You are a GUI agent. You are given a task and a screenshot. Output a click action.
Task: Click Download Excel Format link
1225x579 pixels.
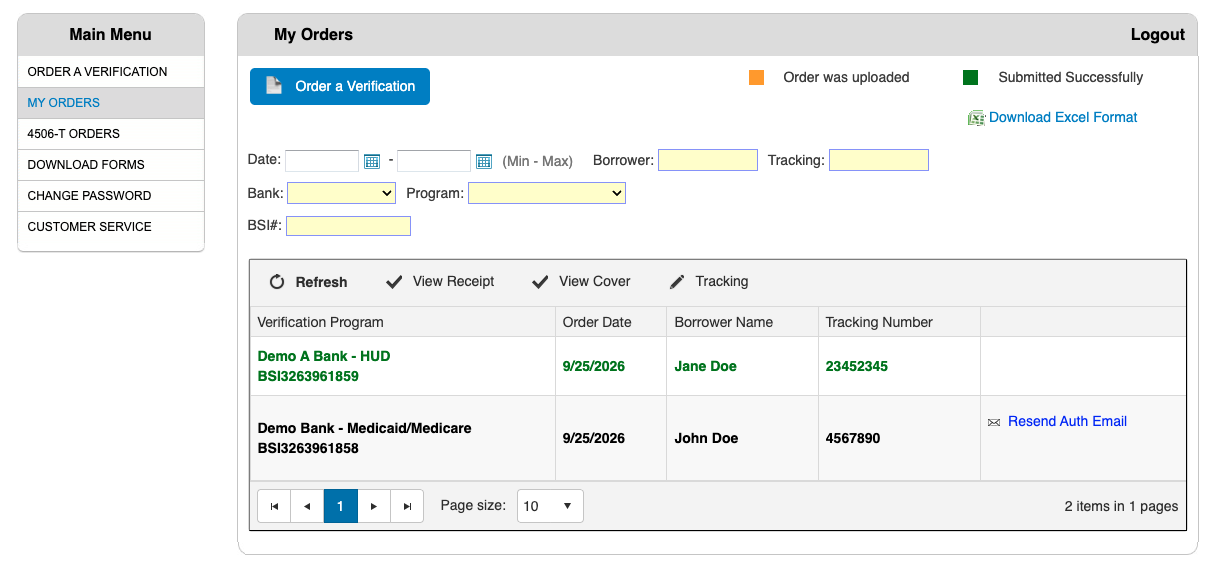[x=1063, y=118]
